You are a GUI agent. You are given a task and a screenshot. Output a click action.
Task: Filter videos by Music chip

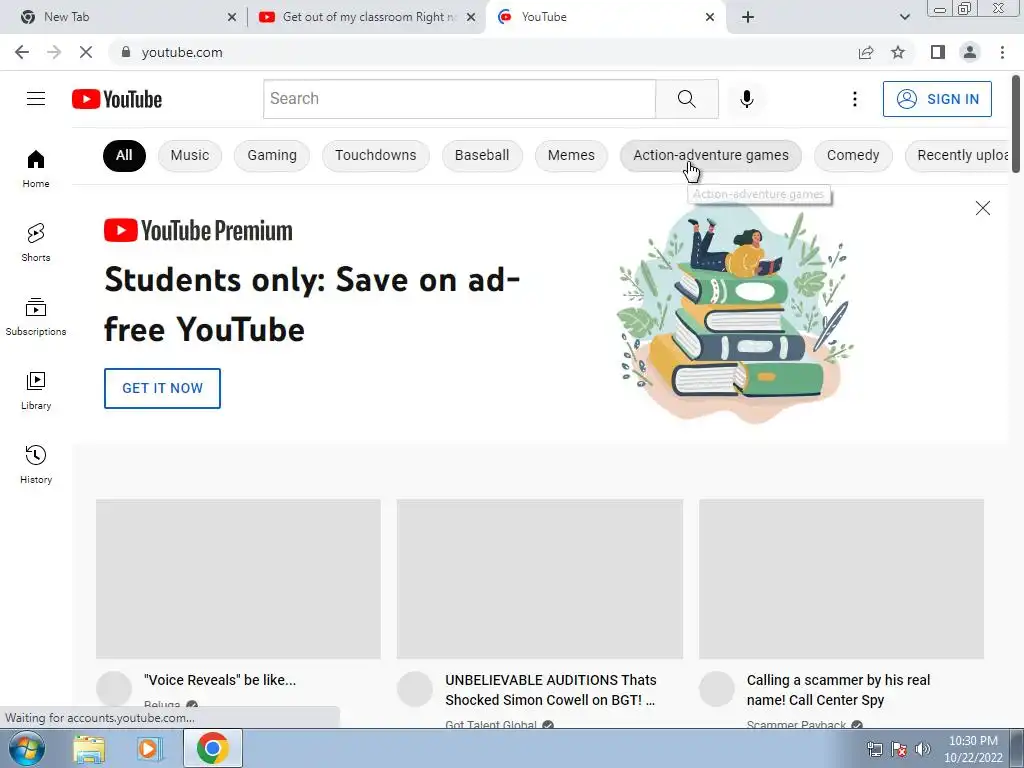(x=189, y=155)
